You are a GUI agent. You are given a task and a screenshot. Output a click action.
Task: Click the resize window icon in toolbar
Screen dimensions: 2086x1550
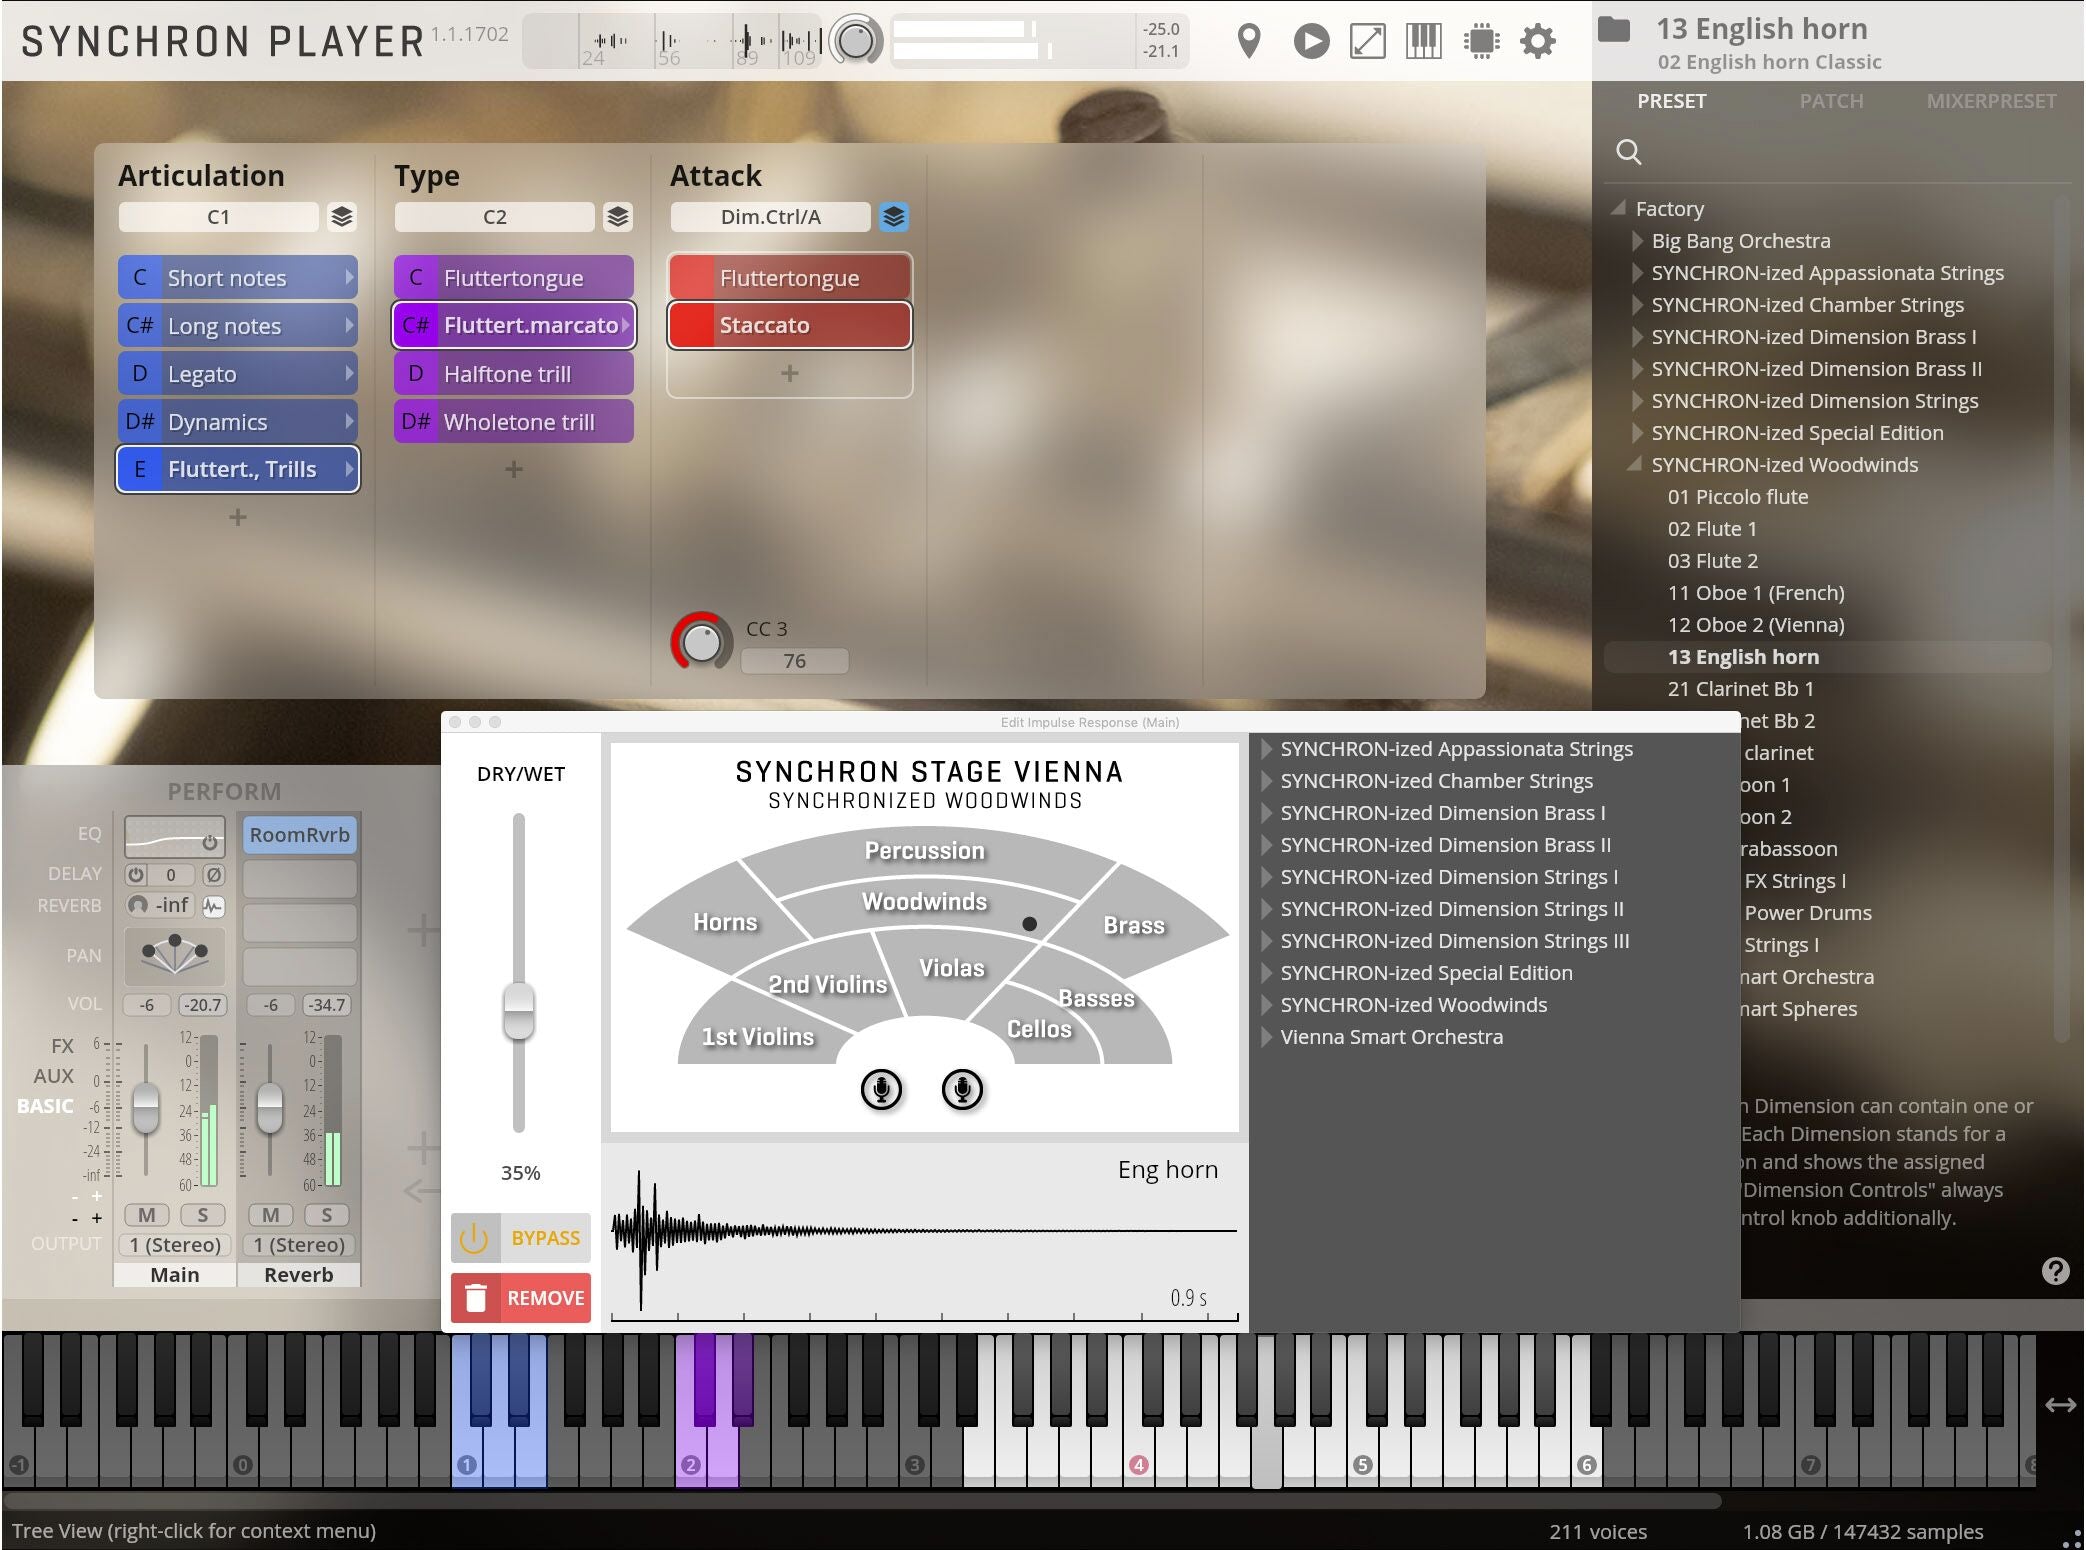pyautogui.click(x=1367, y=41)
